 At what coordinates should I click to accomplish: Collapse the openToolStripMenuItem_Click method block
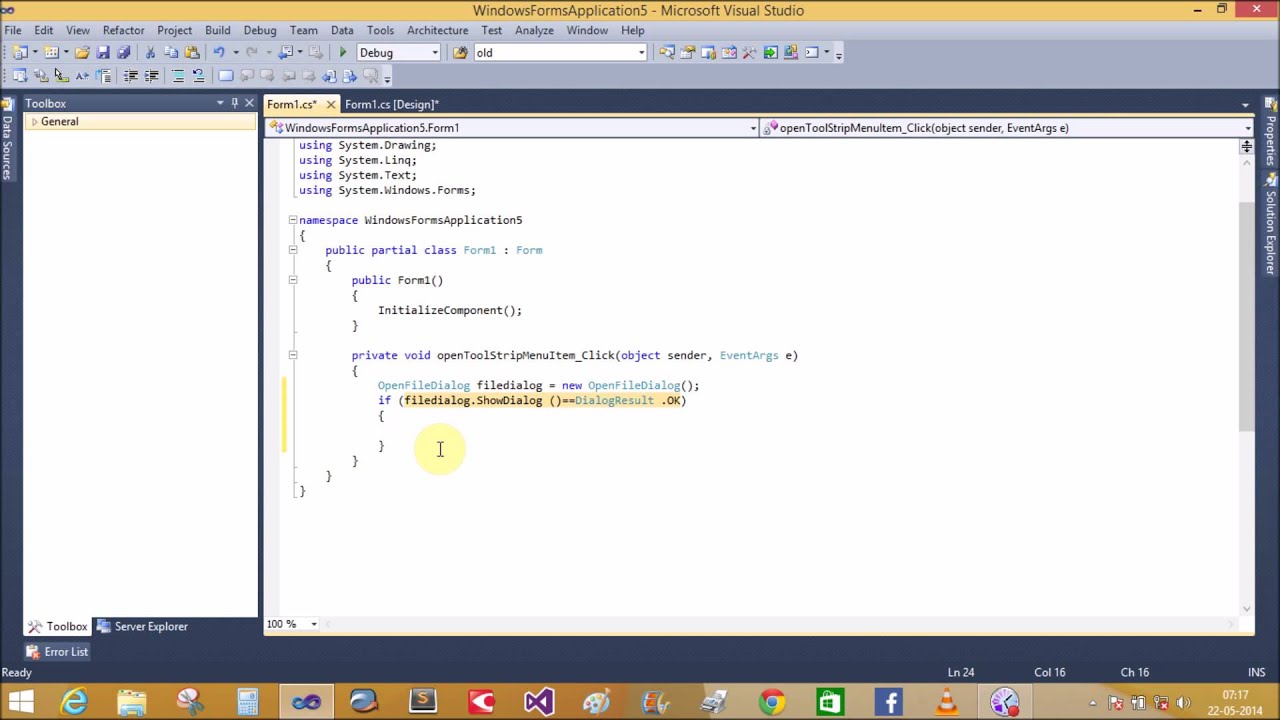292,355
